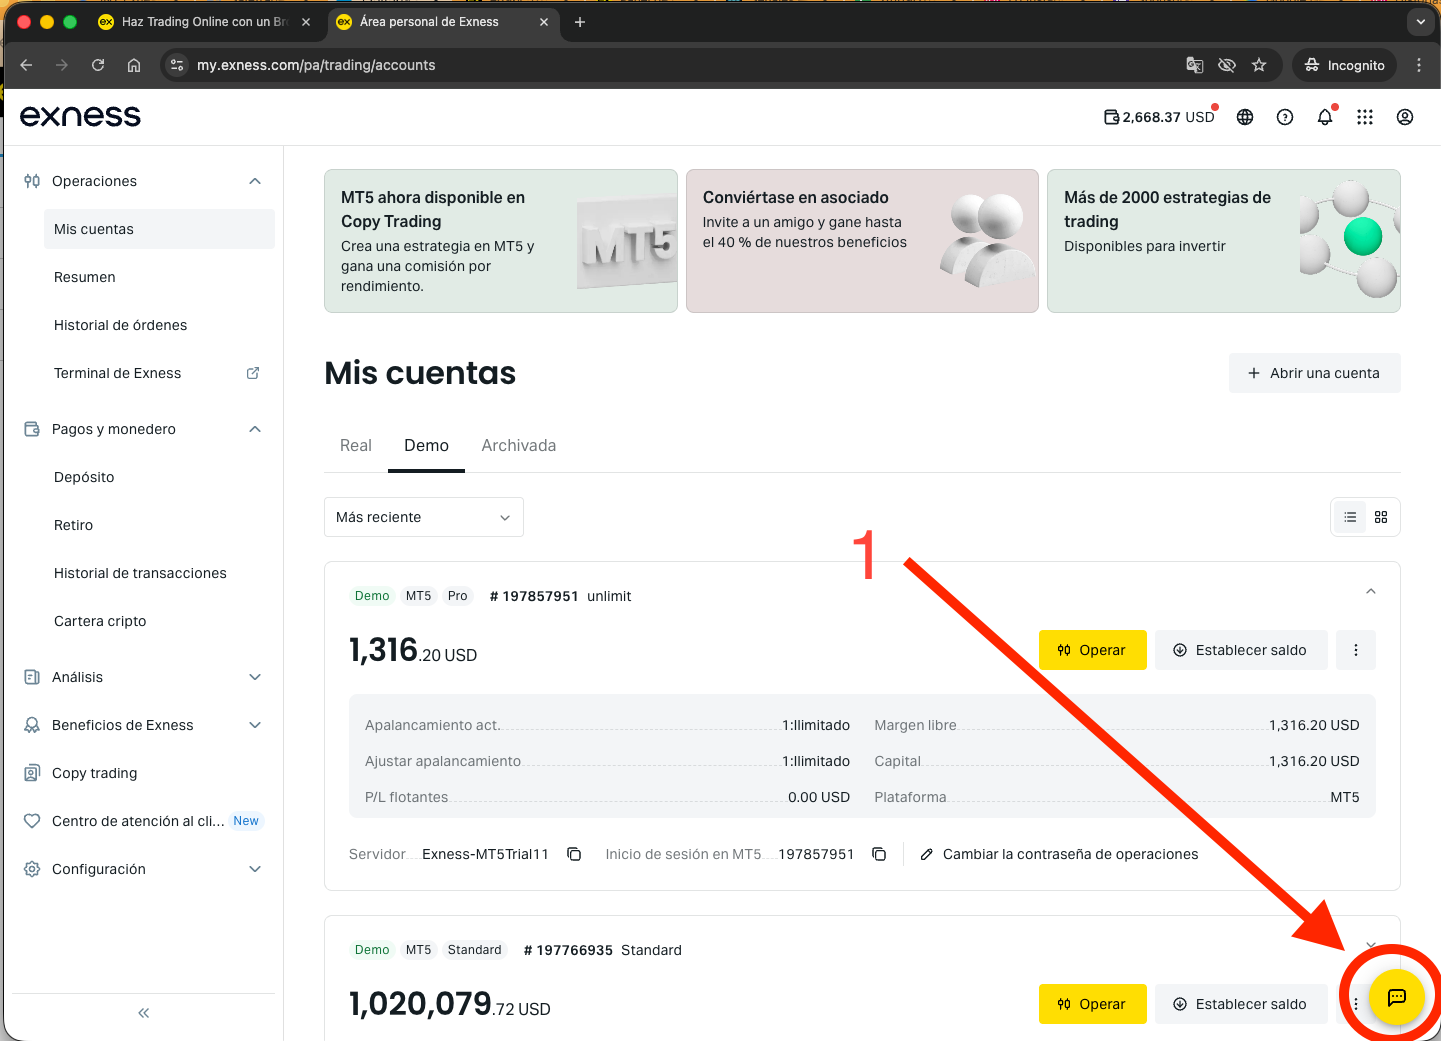The height and width of the screenshot is (1041, 1441).
Task: Open the Más reciente sort dropdown
Action: click(x=424, y=517)
